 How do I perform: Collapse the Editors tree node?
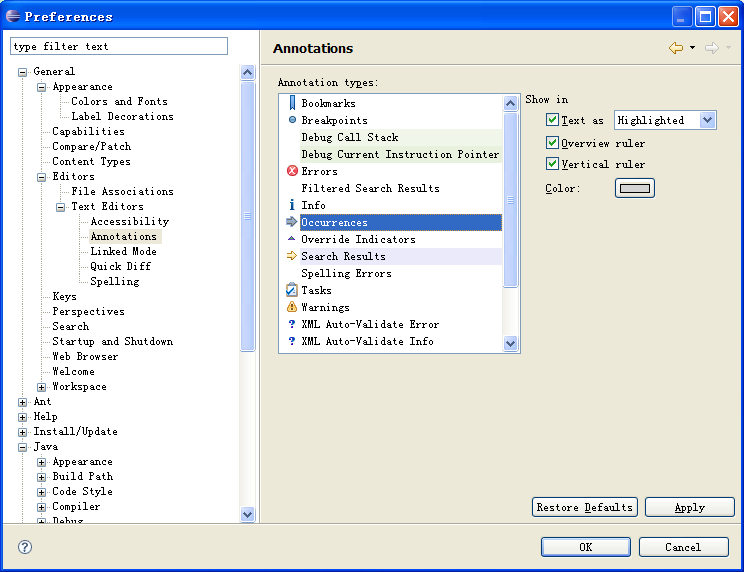pyautogui.click(x=41, y=177)
